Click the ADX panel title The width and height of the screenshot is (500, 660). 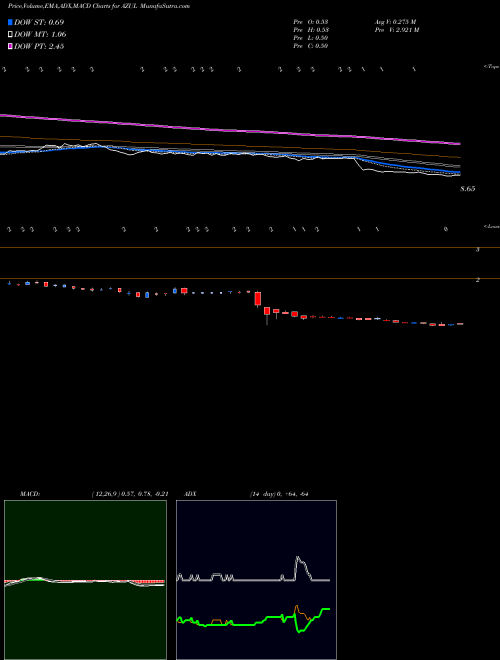pos(190,494)
